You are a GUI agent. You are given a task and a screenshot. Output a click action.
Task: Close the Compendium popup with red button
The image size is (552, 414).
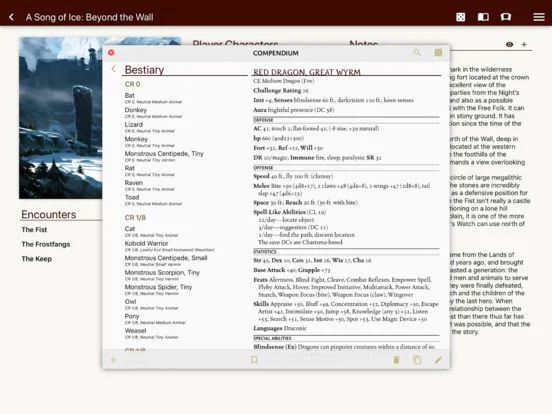point(111,52)
